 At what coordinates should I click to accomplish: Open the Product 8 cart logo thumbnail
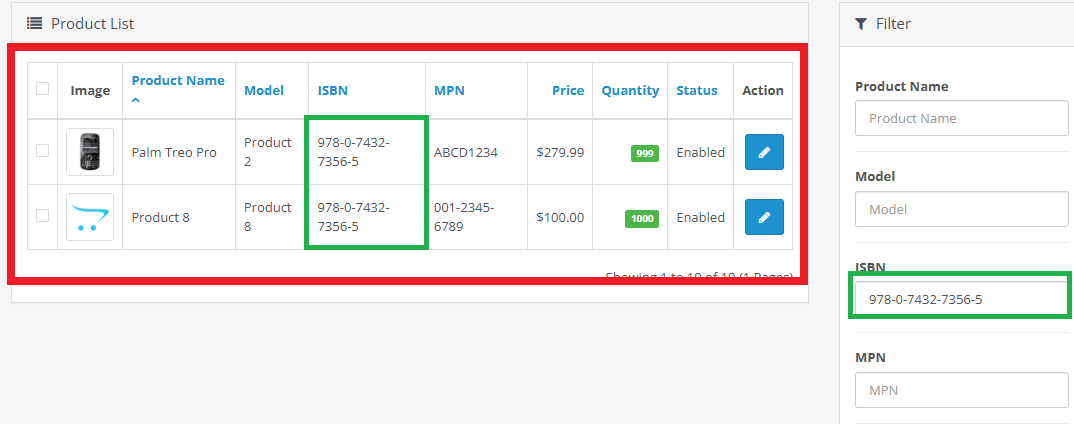[x=90, y=217]
